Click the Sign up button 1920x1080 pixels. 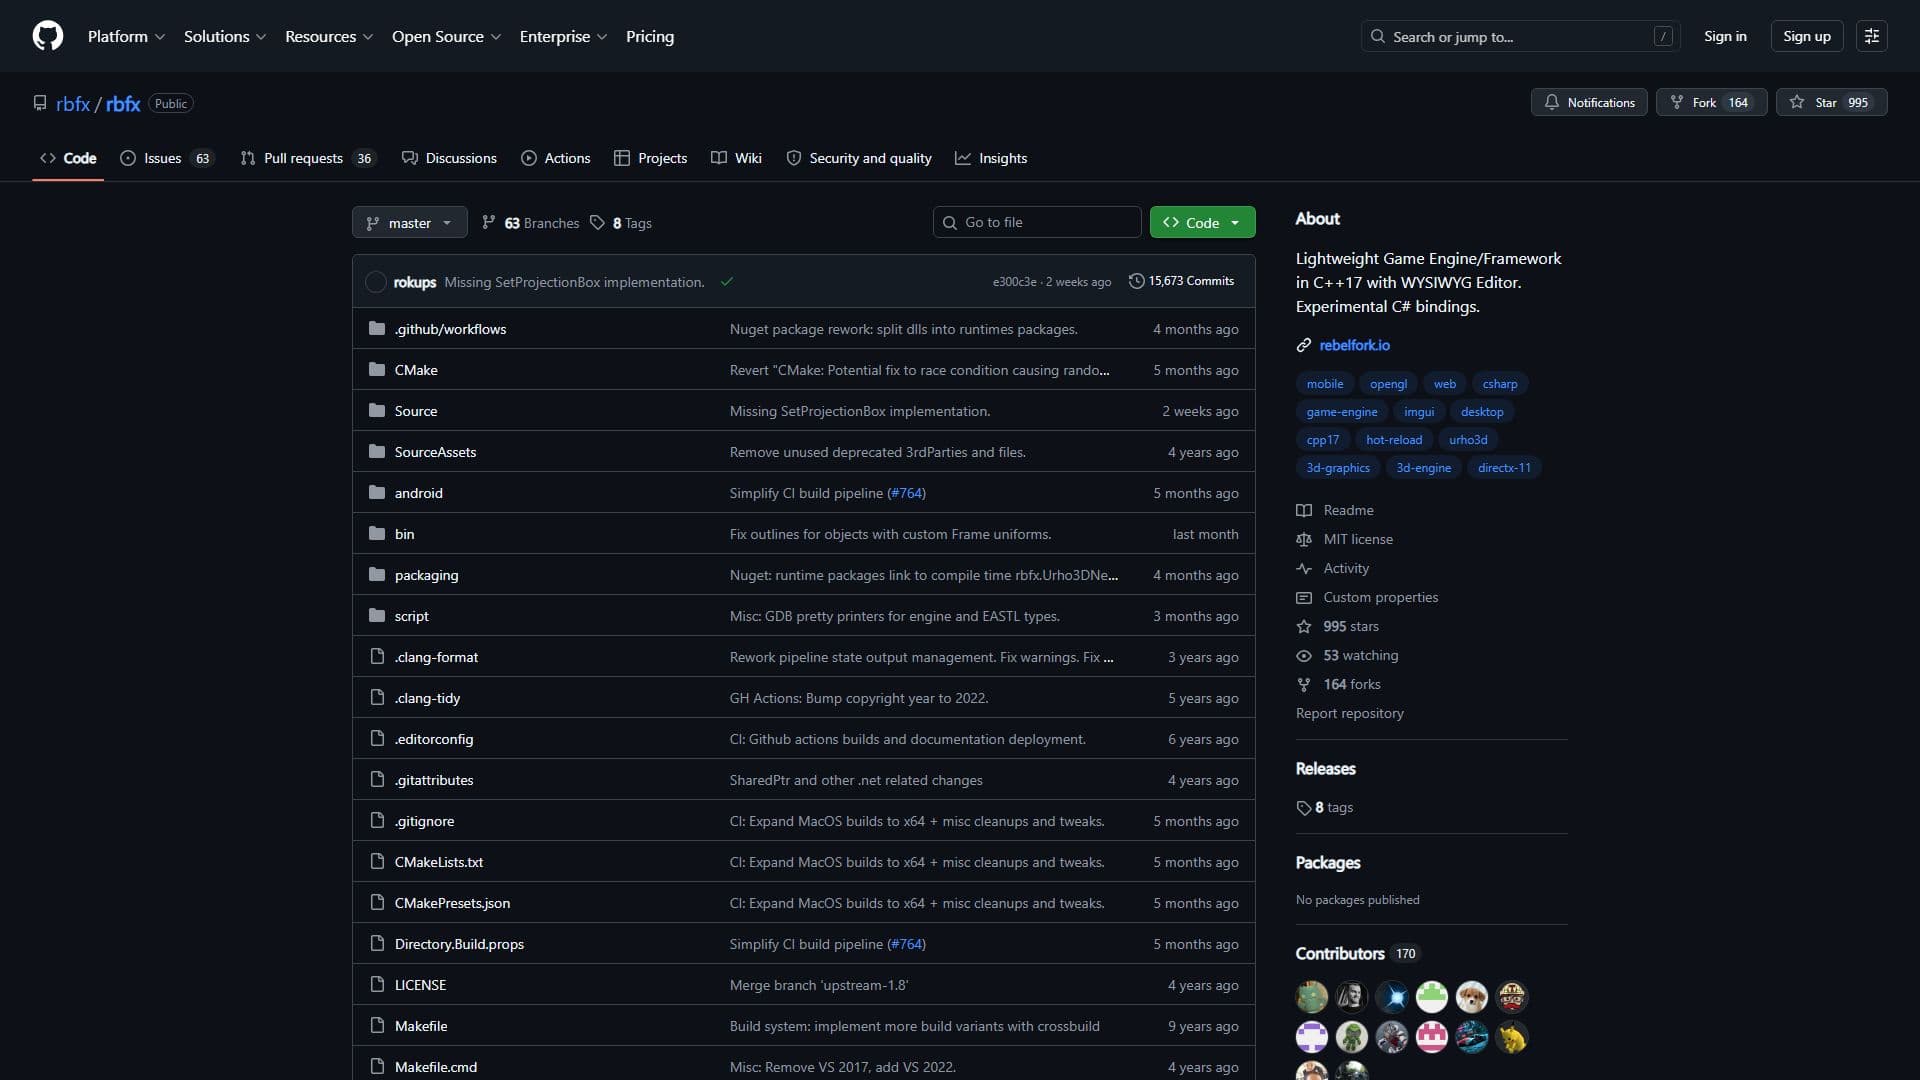pyautogui.click(x=1807, y=36)
